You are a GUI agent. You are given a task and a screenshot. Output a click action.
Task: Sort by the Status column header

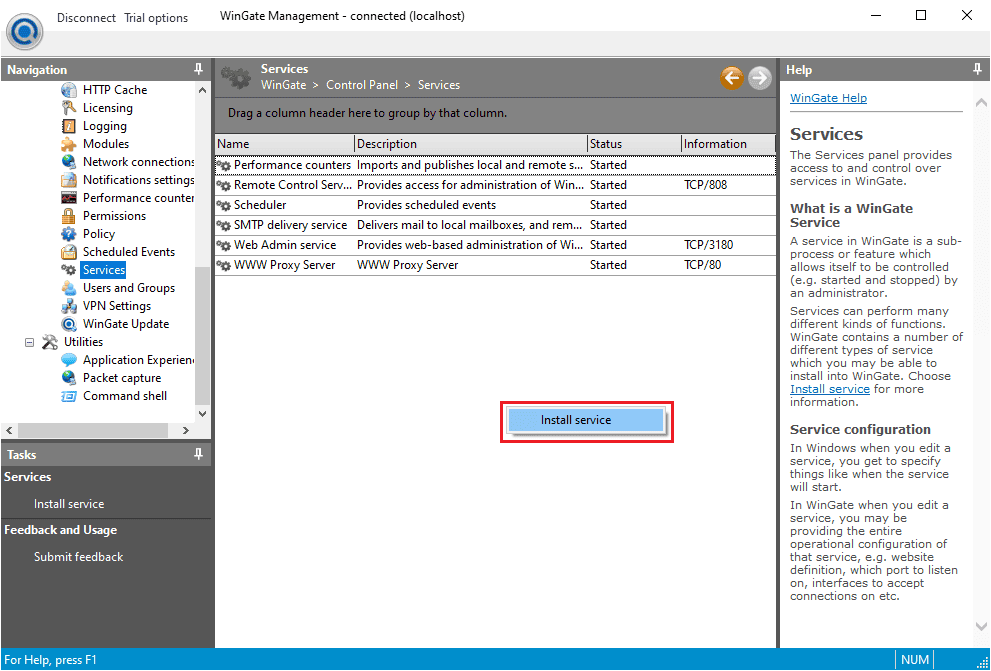[x=634, y=144]
